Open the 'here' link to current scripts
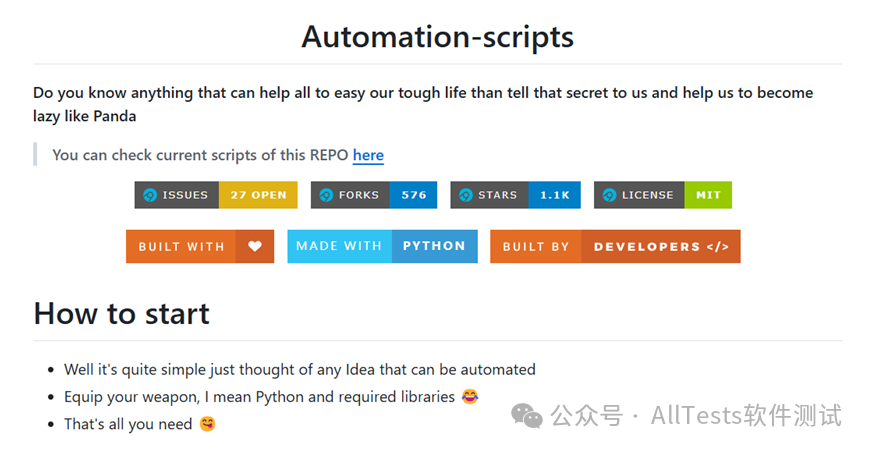 [x=368, y=155]
